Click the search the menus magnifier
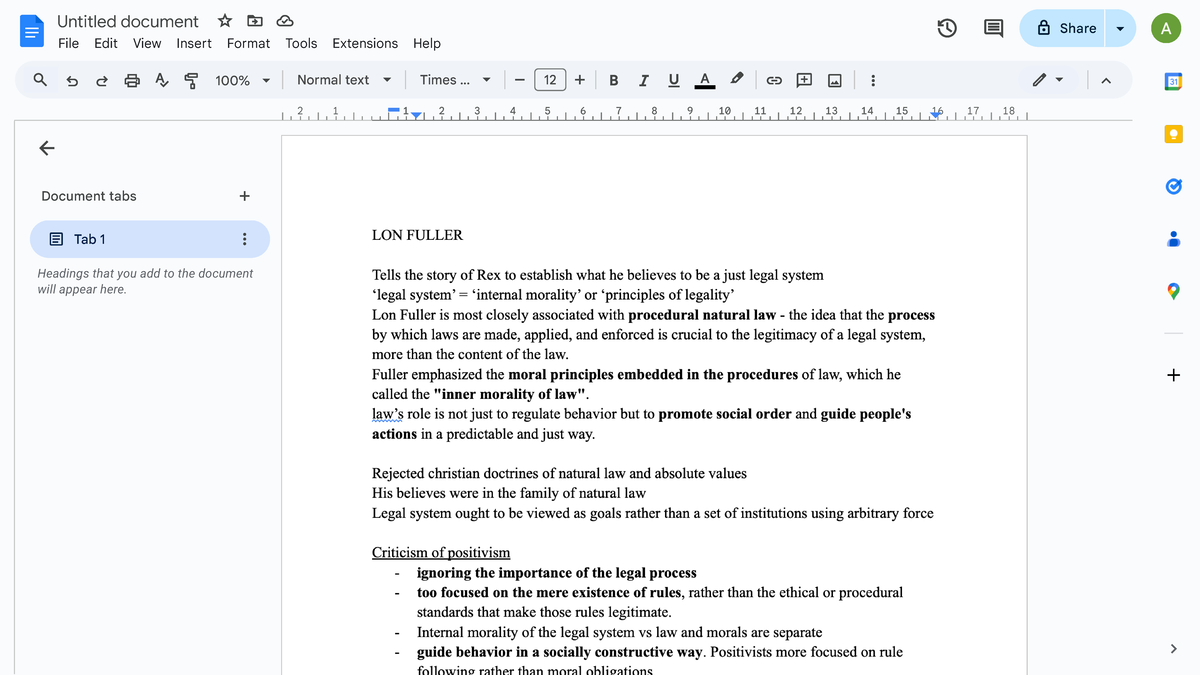Screen dimensions: 1200x675 40,80
